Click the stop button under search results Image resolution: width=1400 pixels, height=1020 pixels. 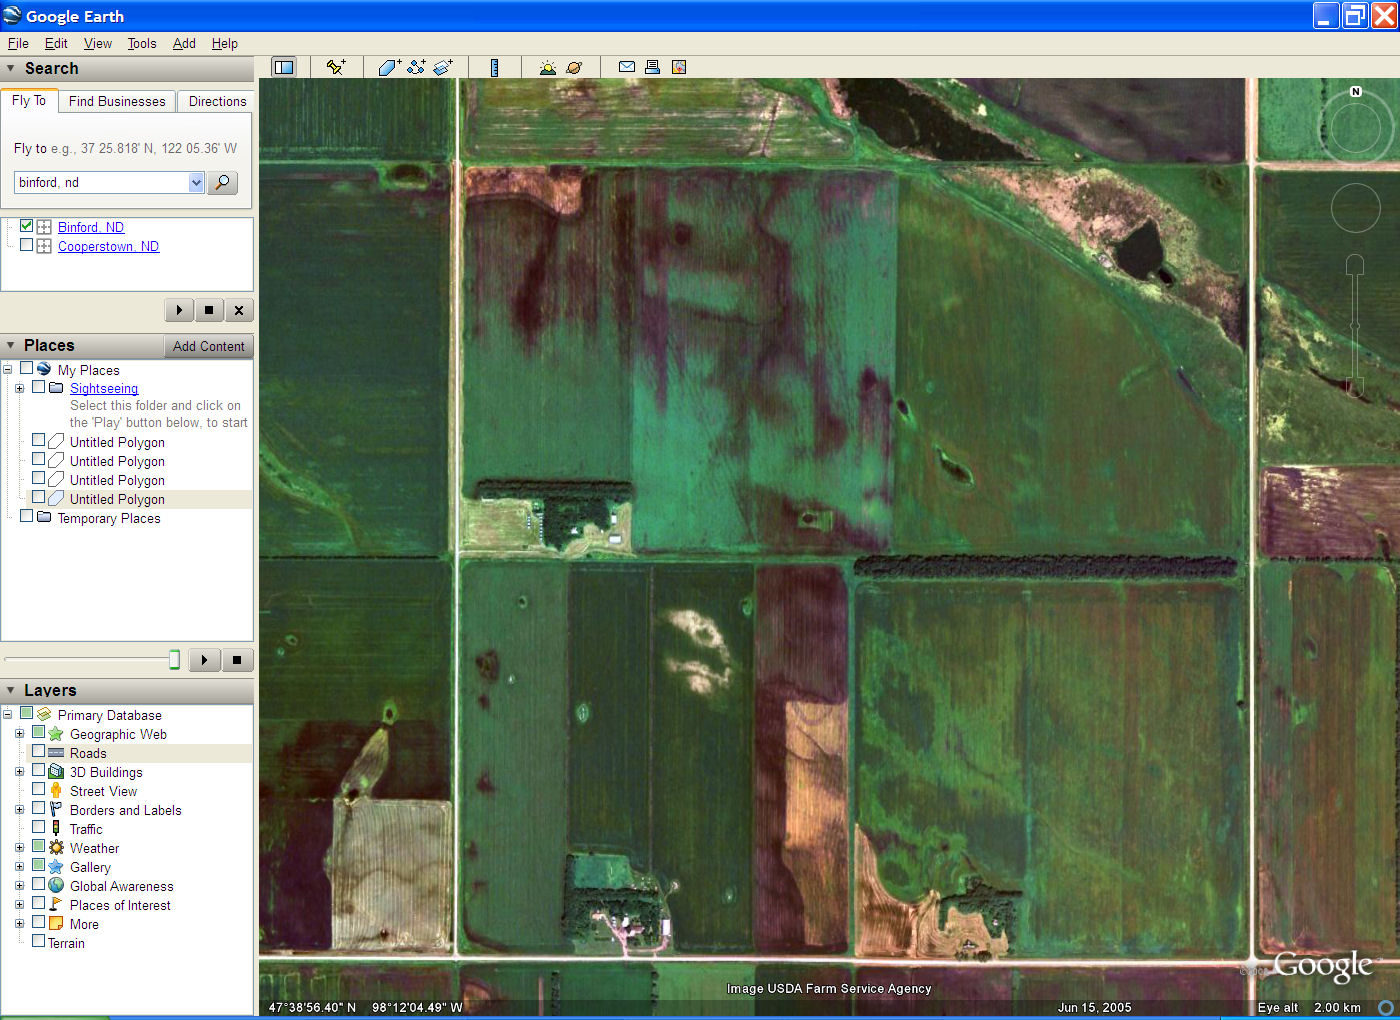(x=209, y=310)
